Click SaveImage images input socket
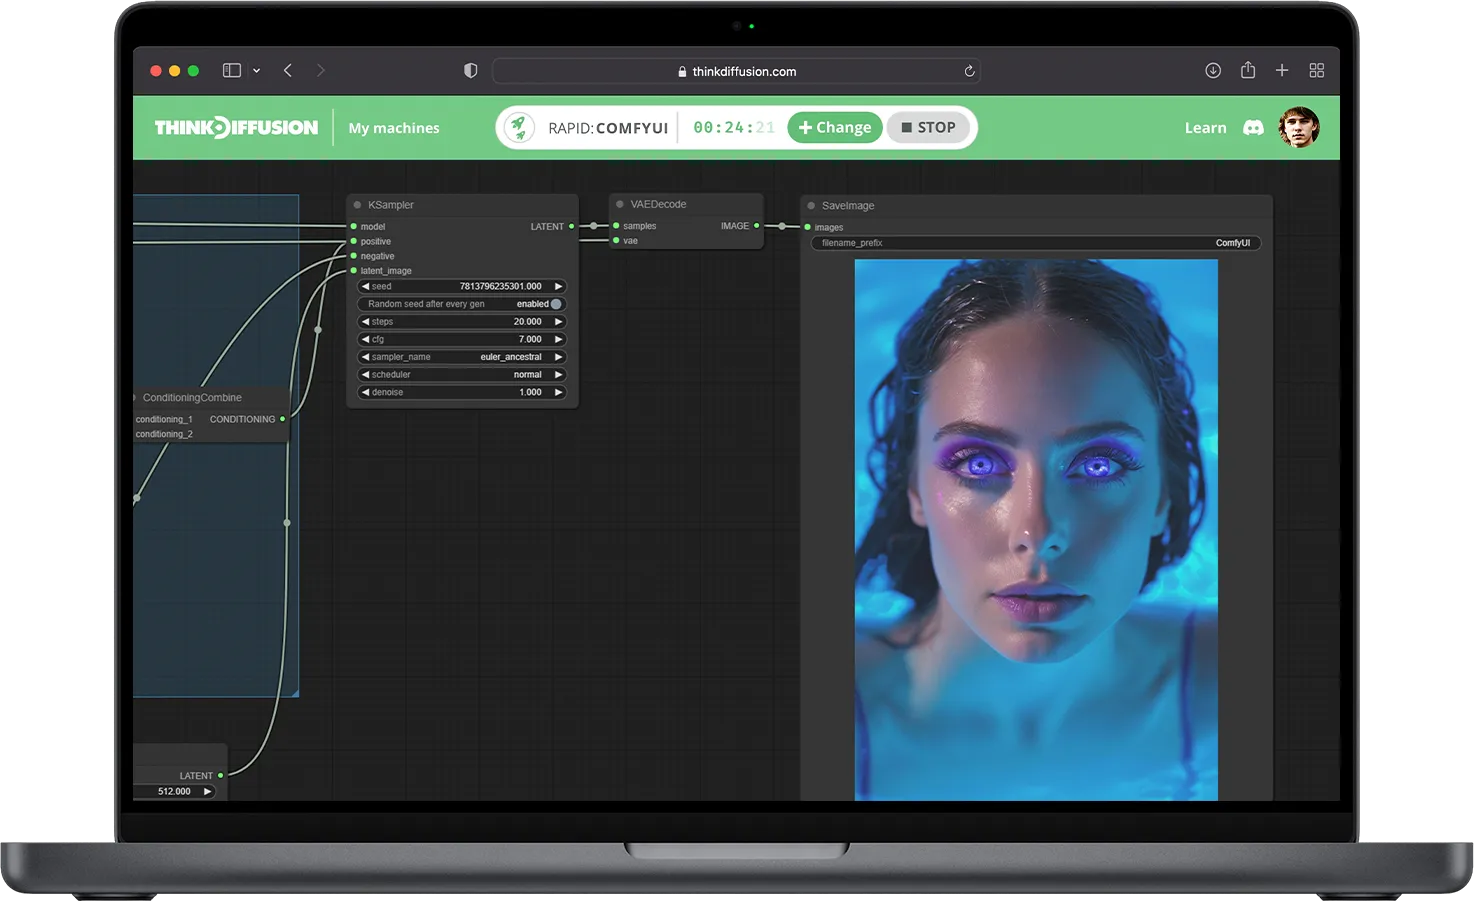Image resolution: width=1476 pixels, height=901 pixels. point(807,227)
